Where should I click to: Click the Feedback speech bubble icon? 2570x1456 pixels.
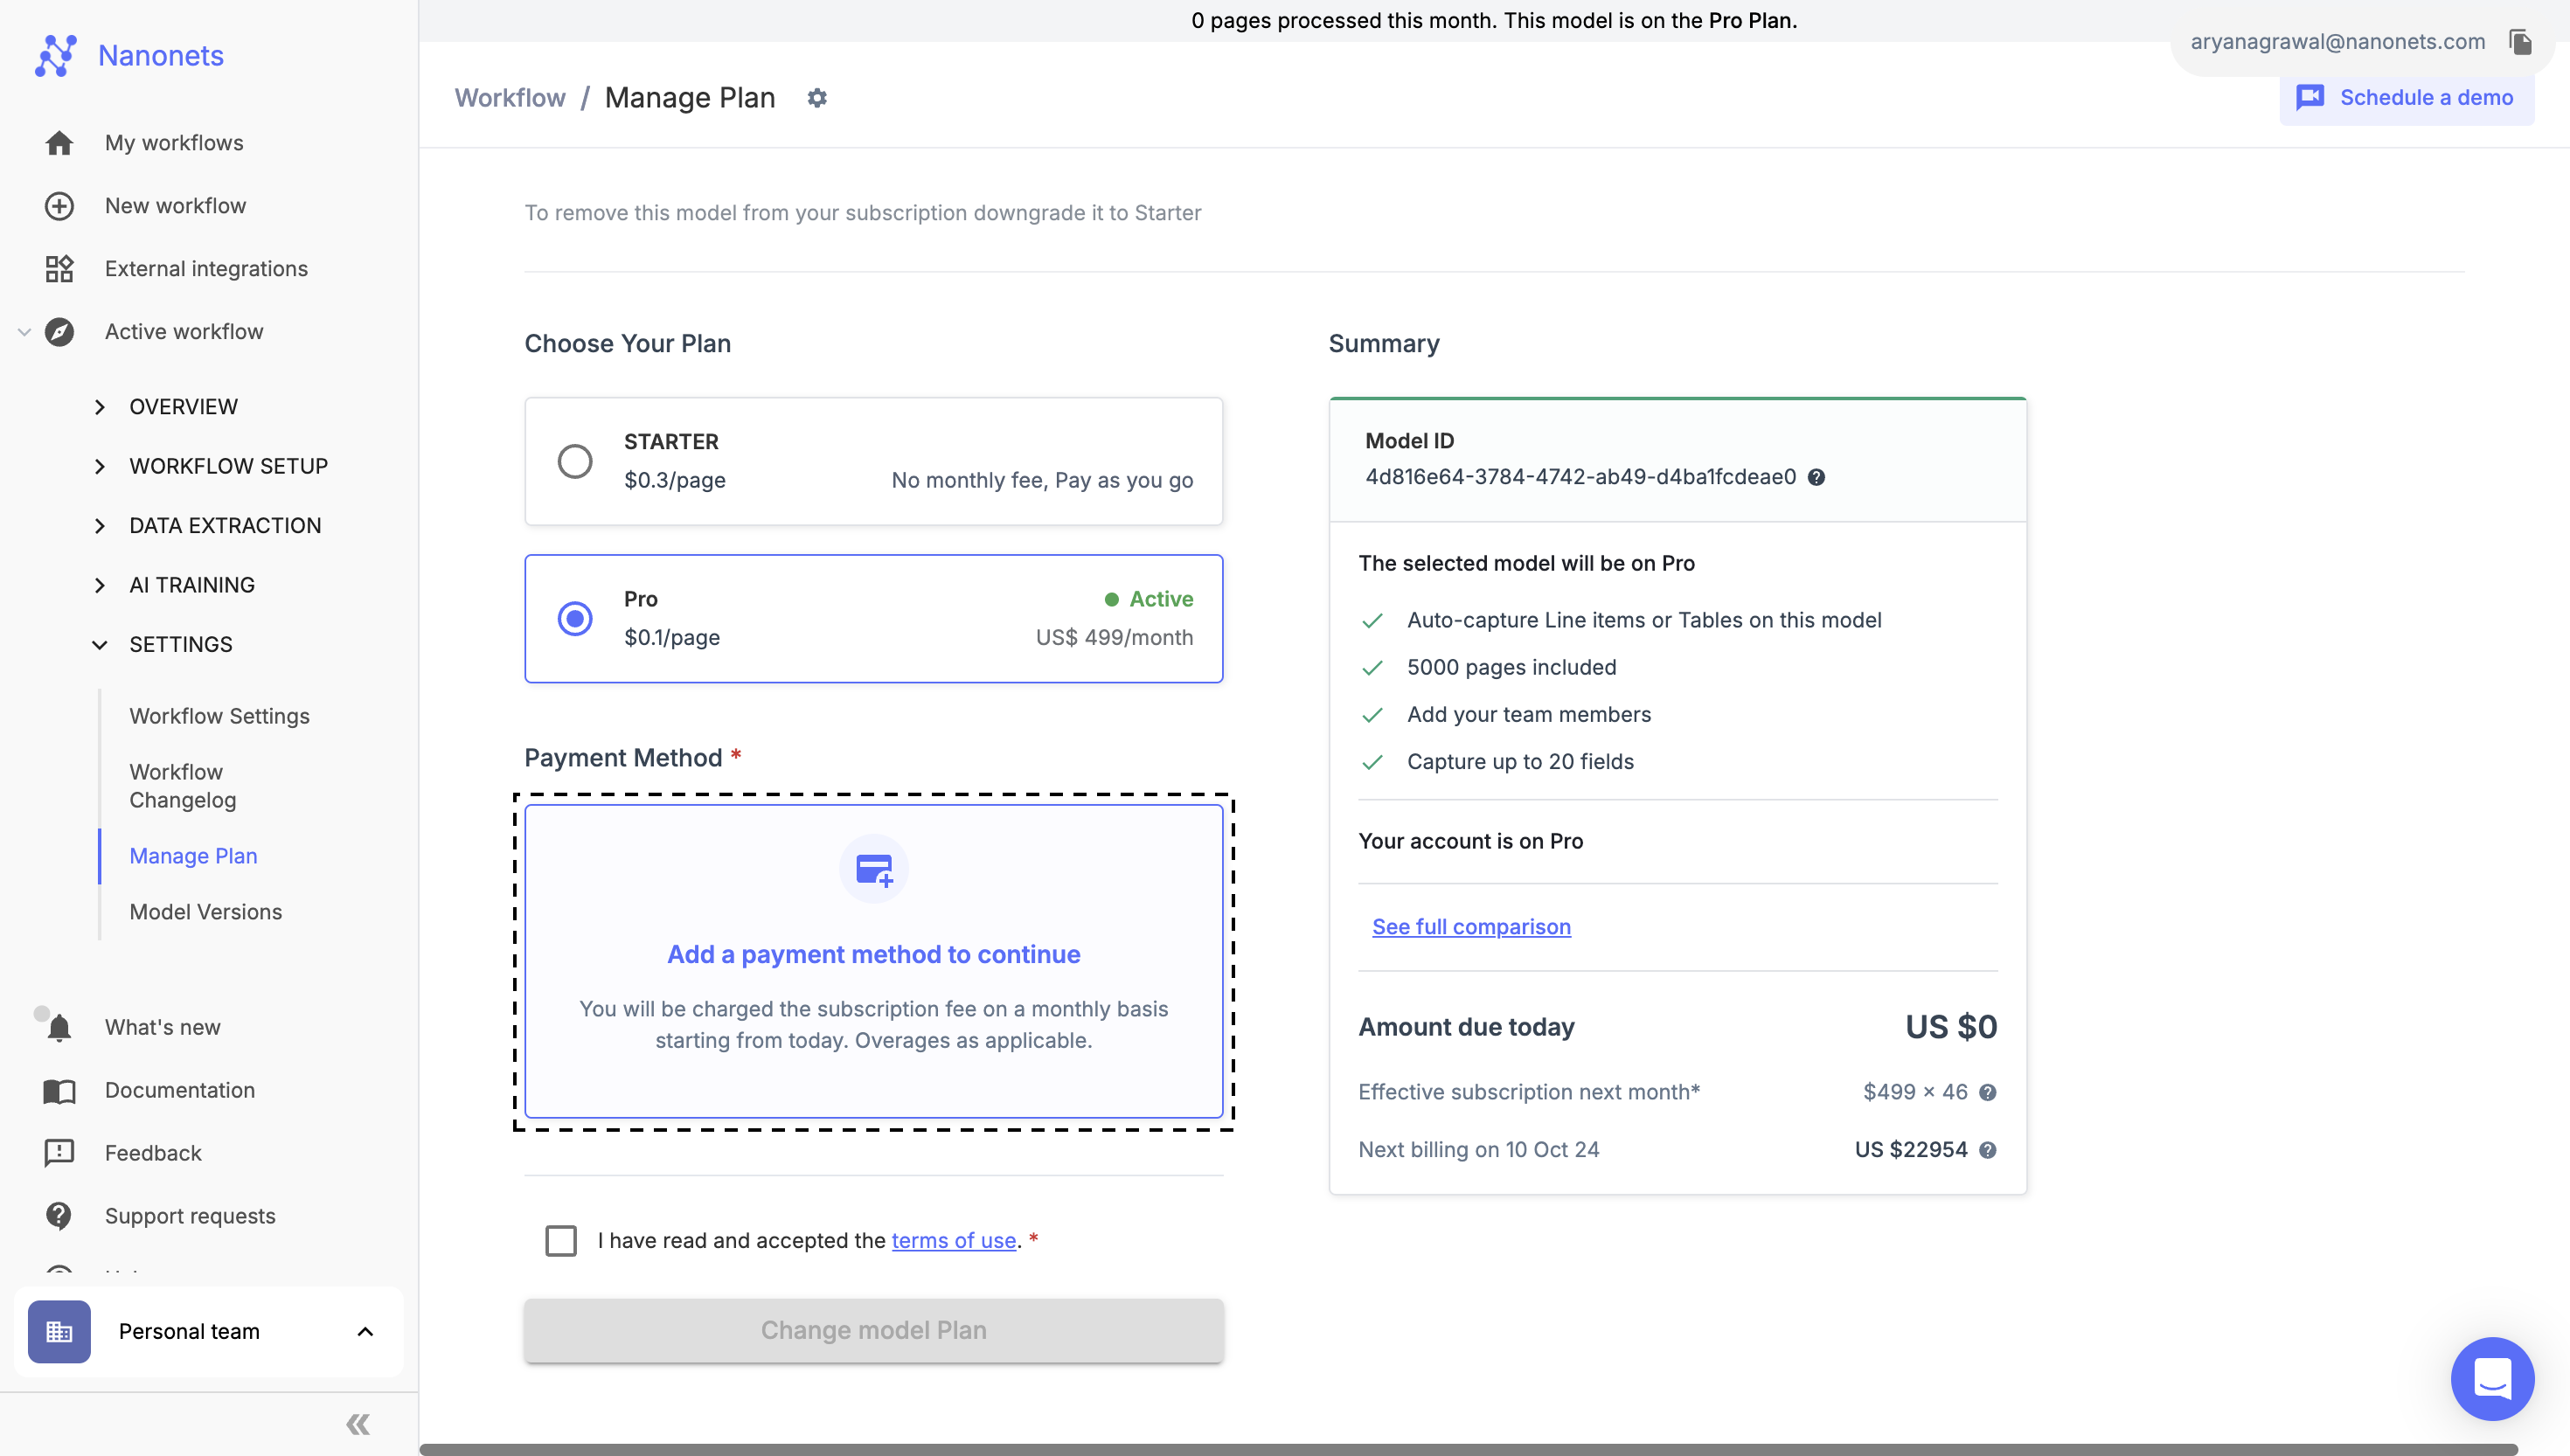pyautogui.click(x=59, y=1154)
